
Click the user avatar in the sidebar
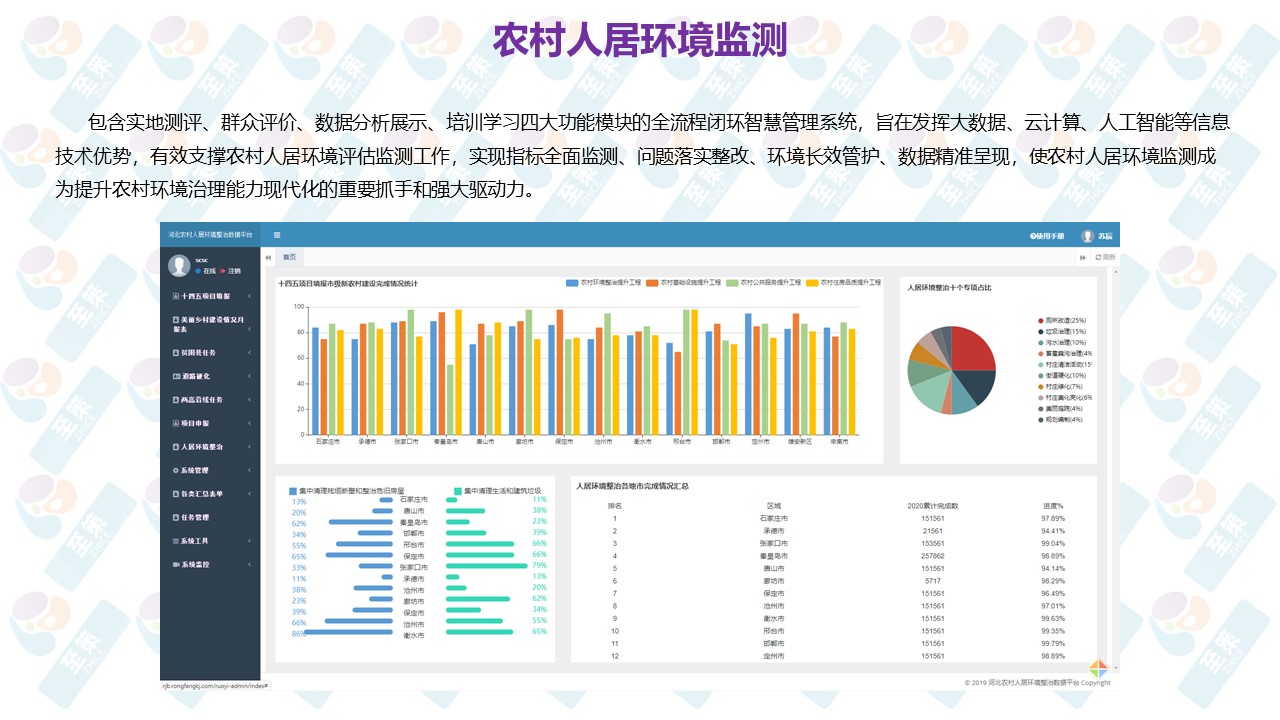pos(179,265)
